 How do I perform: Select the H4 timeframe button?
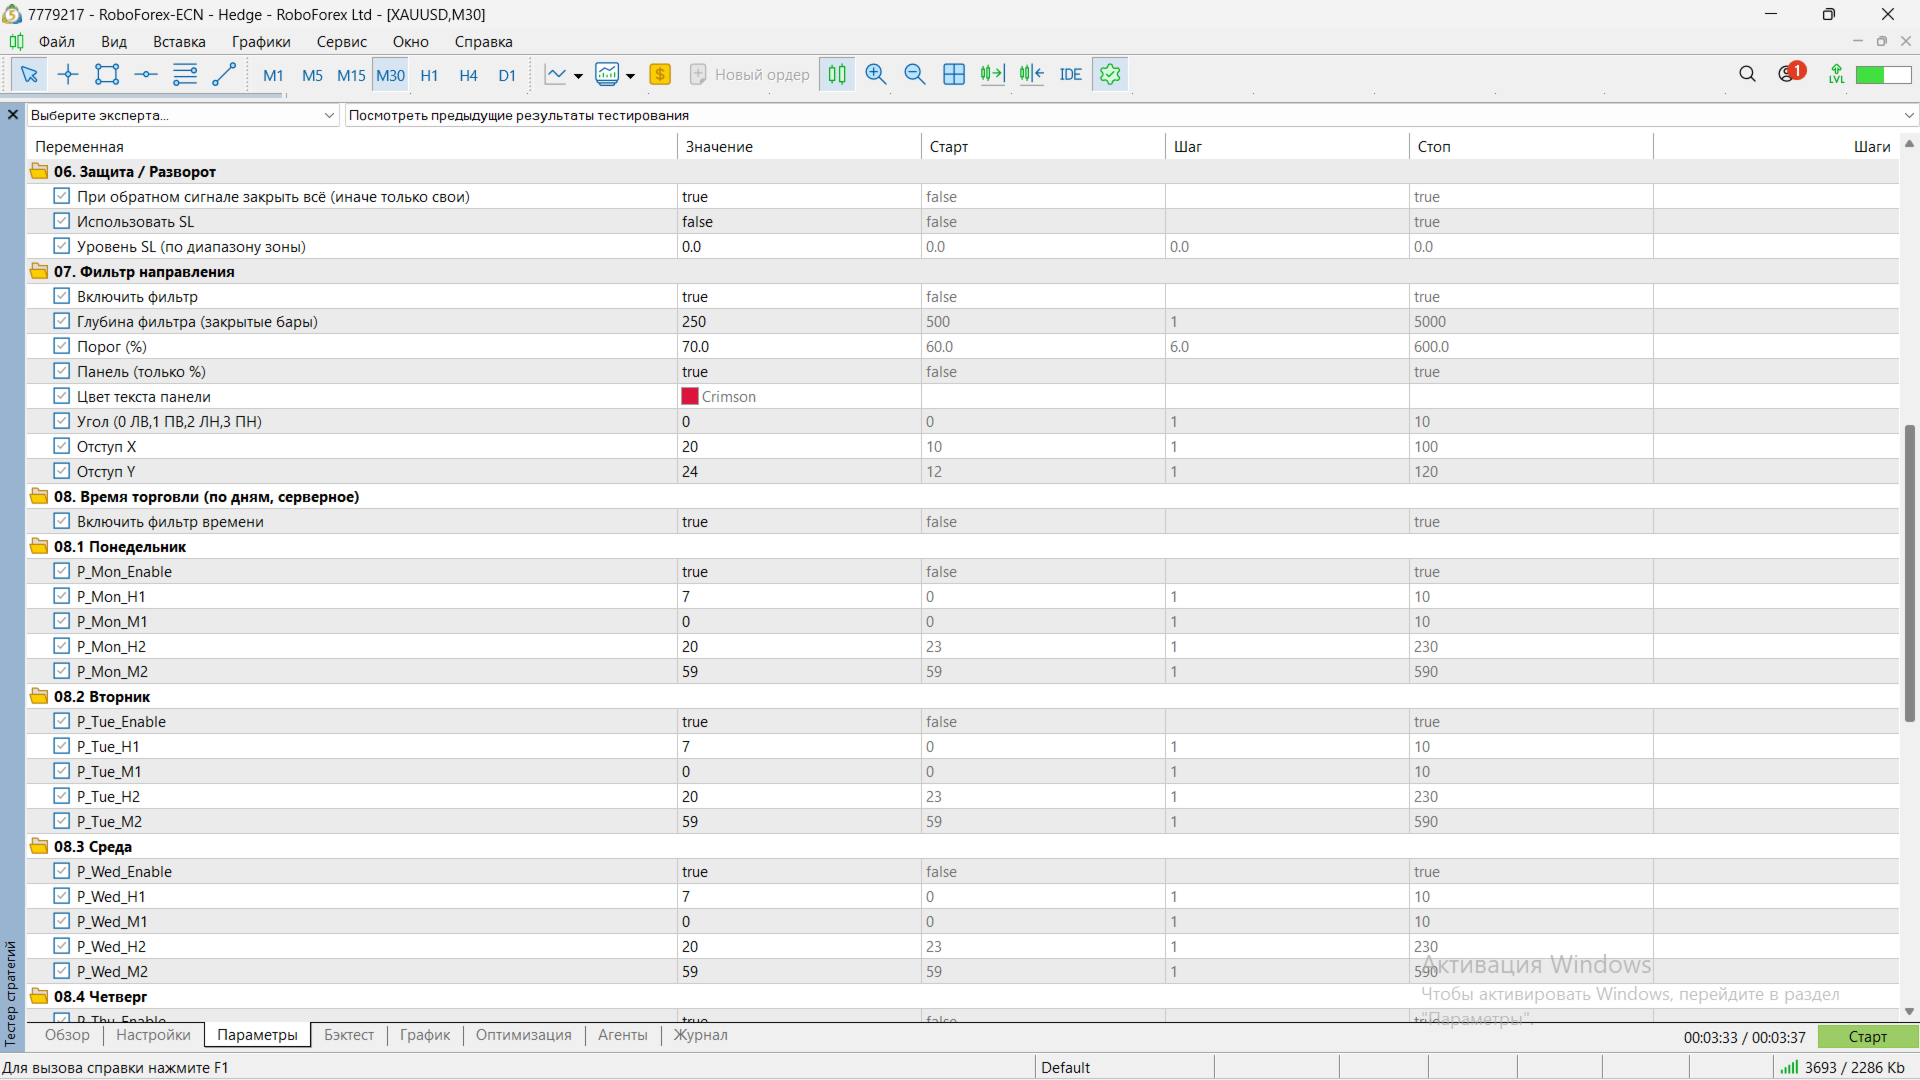(x=468, y=75)
